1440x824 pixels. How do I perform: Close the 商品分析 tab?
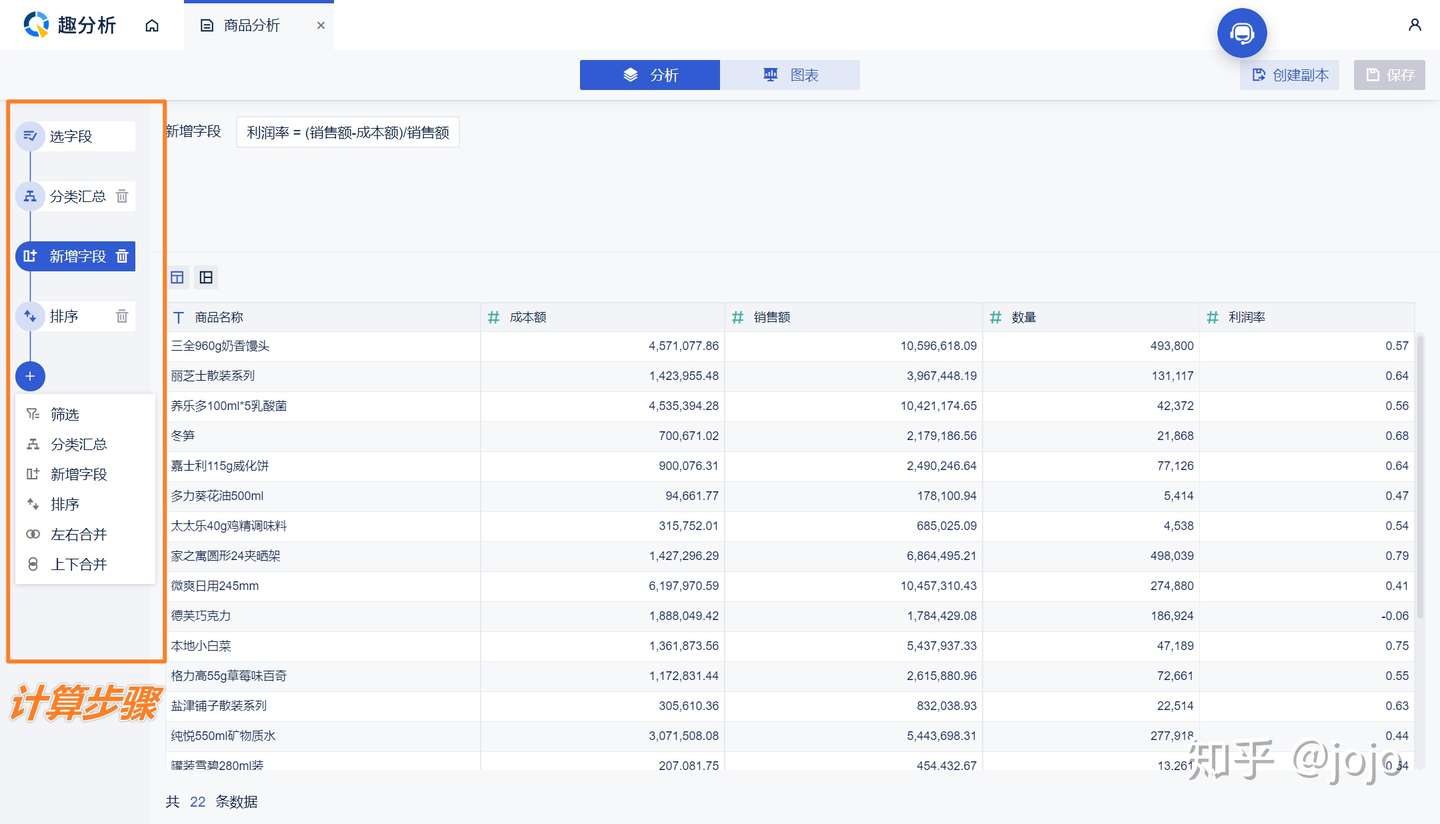321,25
